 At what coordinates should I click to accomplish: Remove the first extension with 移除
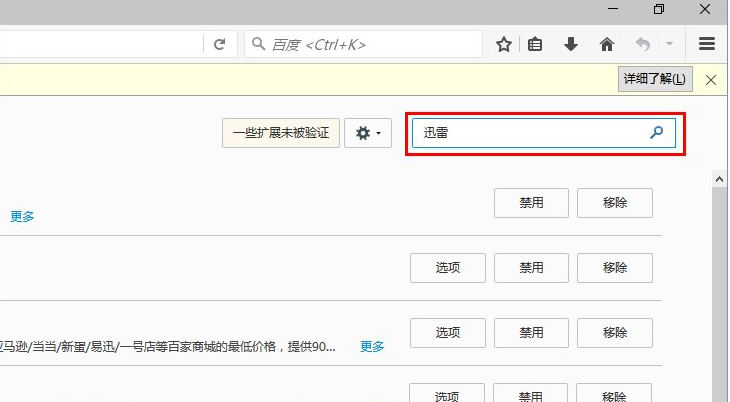coord(615,202)
